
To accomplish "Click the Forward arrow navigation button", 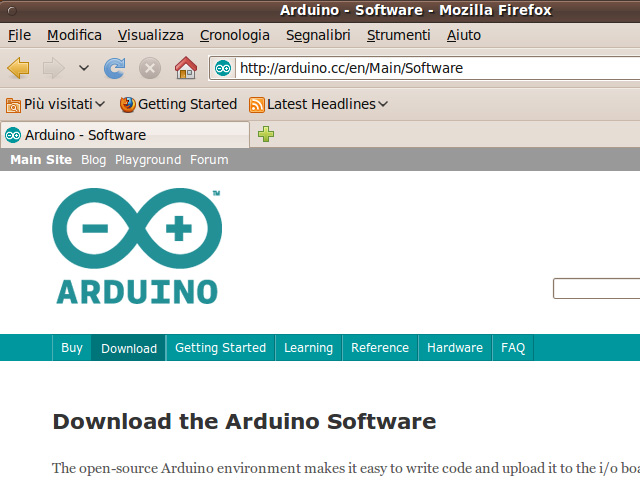I will pyautogui.click(x=53, y=68).
